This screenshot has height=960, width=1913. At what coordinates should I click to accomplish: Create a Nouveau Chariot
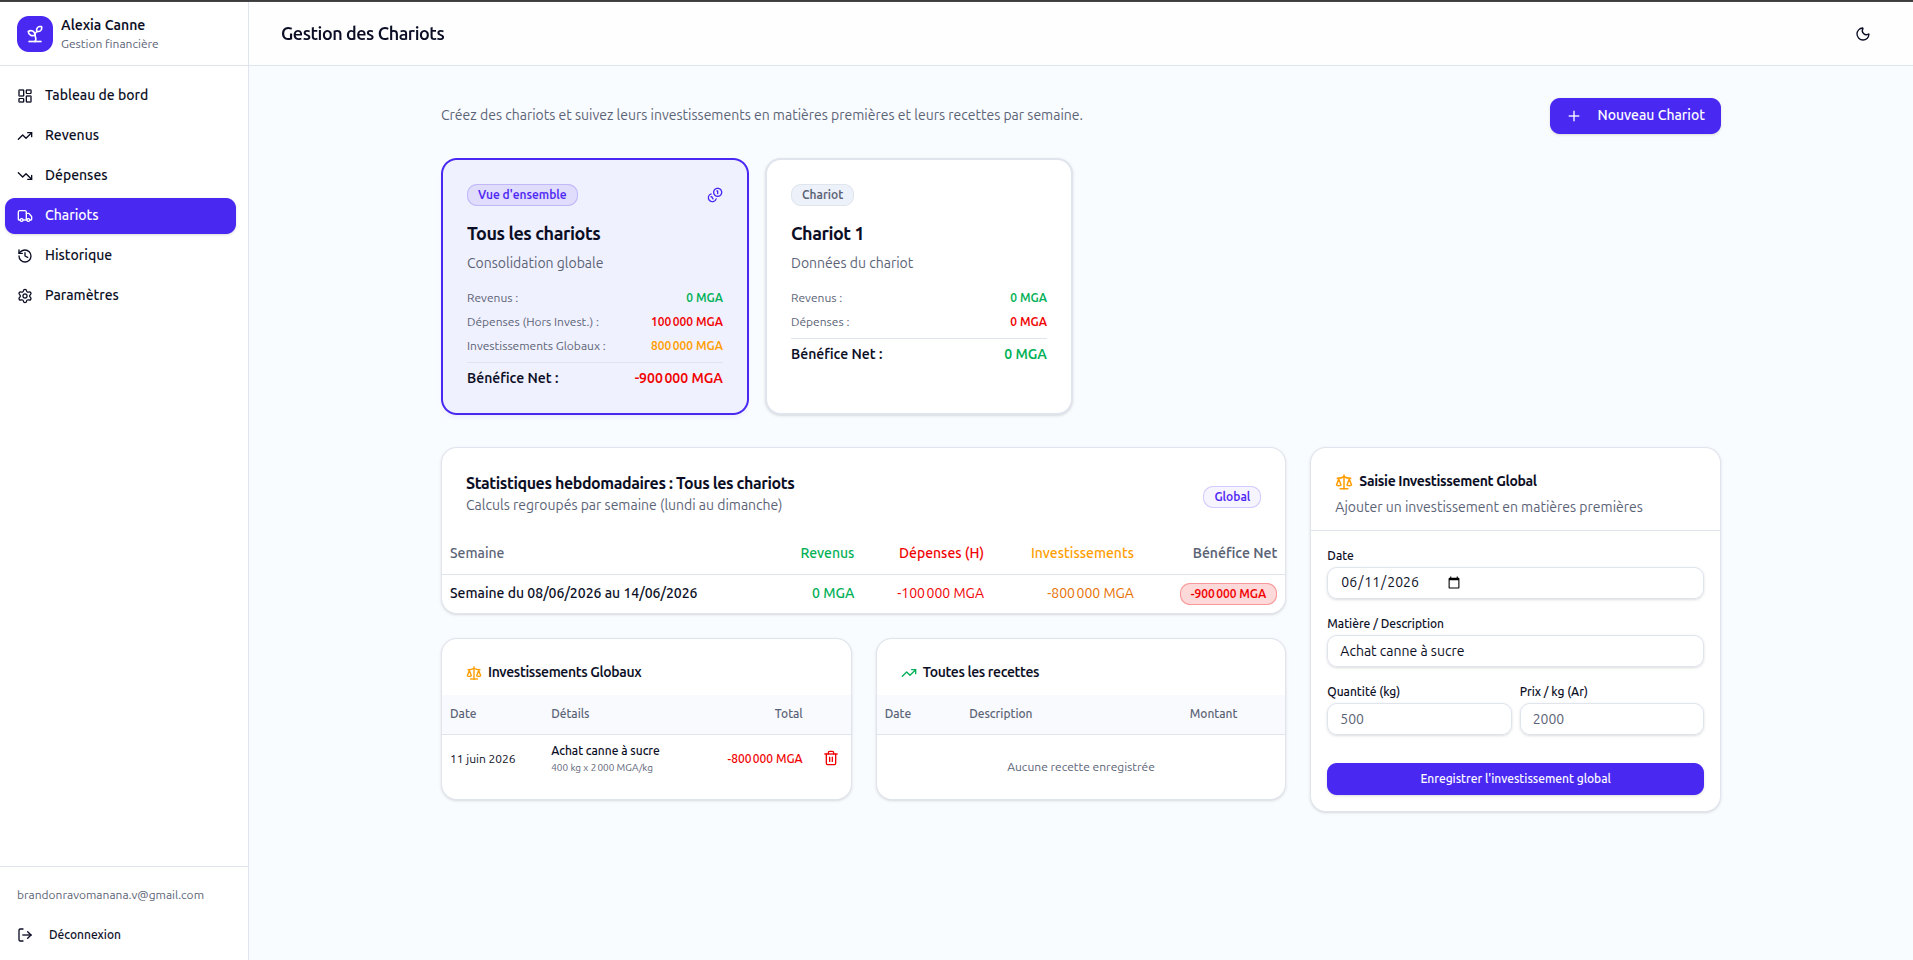pyautogui.click(x=1635, y=116)
